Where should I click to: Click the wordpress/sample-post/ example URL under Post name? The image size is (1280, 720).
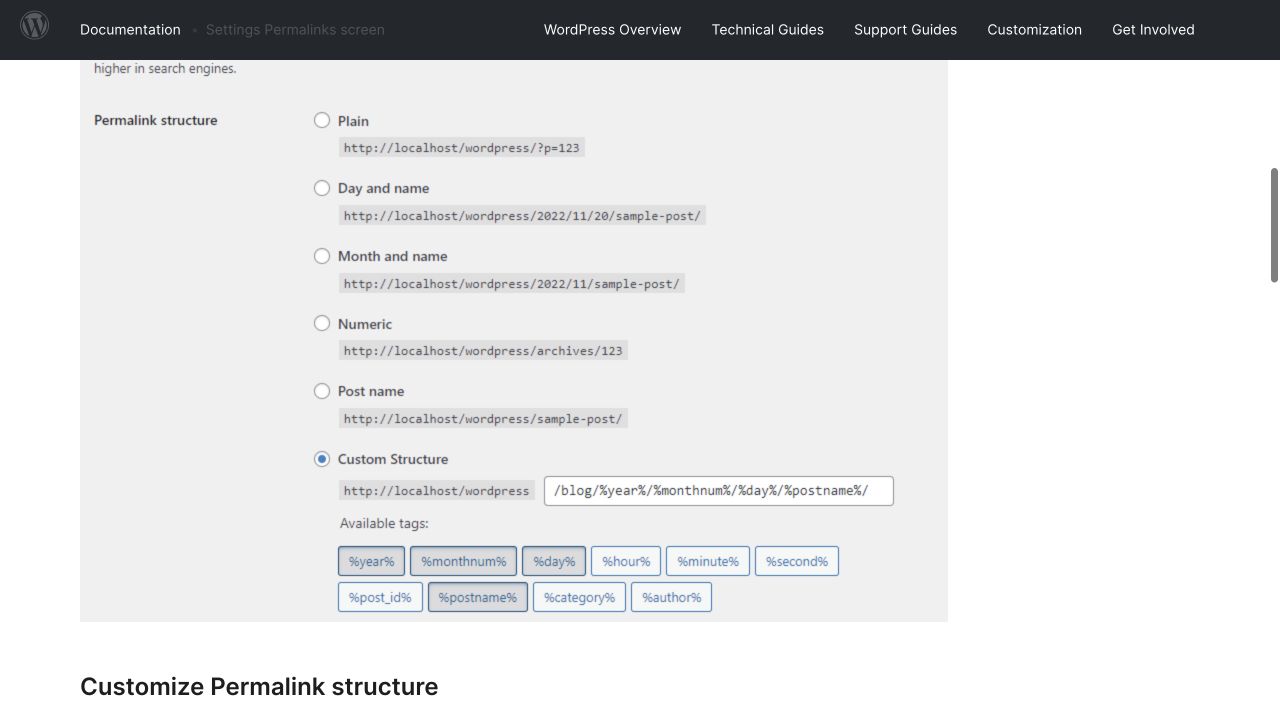483,419
